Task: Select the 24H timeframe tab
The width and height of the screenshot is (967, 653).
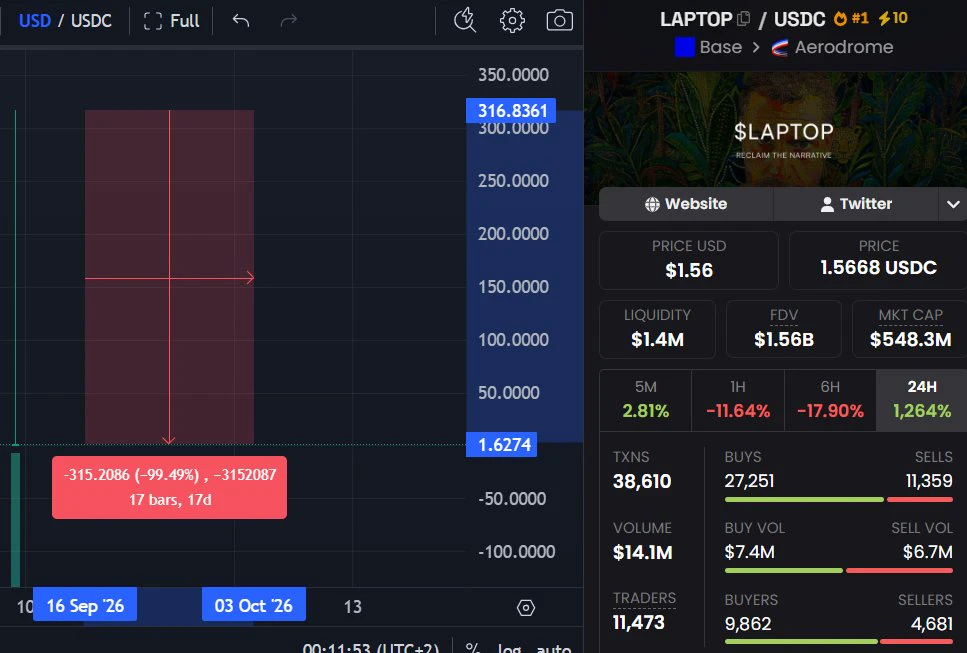Action: [921, 400]
